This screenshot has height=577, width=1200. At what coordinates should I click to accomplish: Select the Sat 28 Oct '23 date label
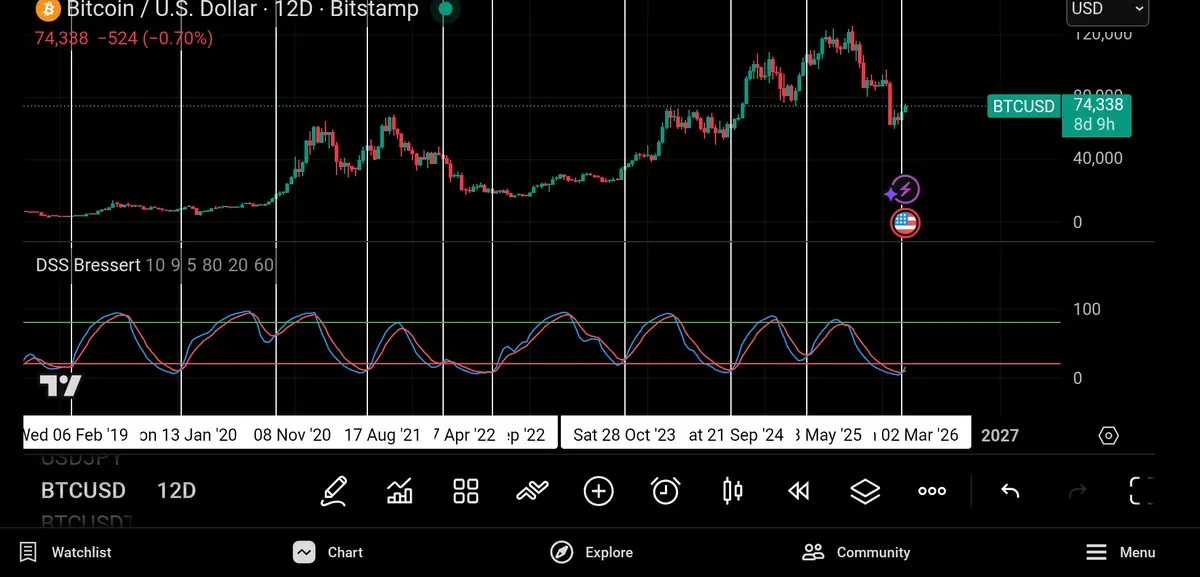tap(624, 435)
